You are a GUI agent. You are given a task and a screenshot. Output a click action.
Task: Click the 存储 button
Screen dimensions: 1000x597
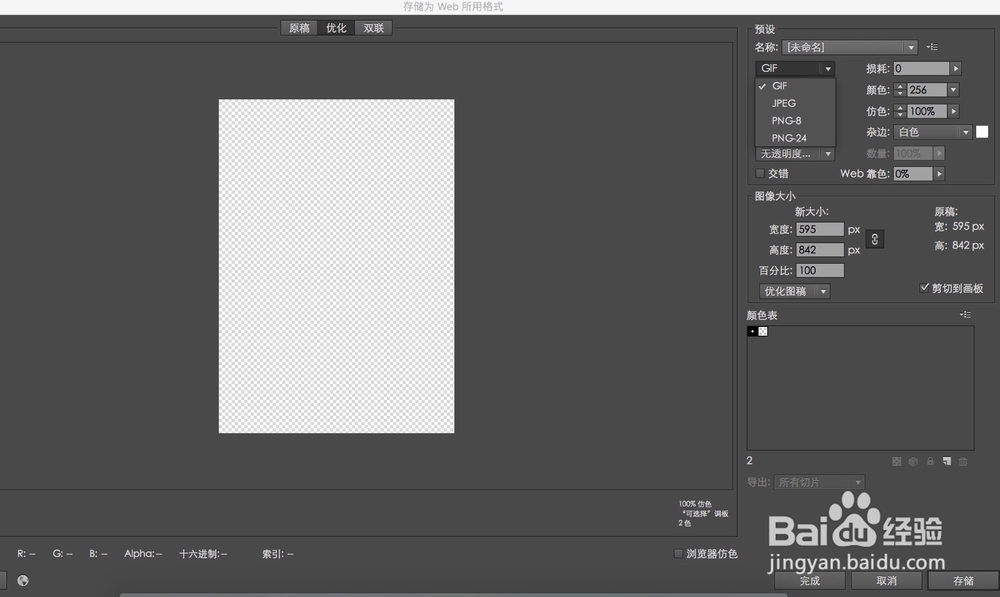[963, 580]
